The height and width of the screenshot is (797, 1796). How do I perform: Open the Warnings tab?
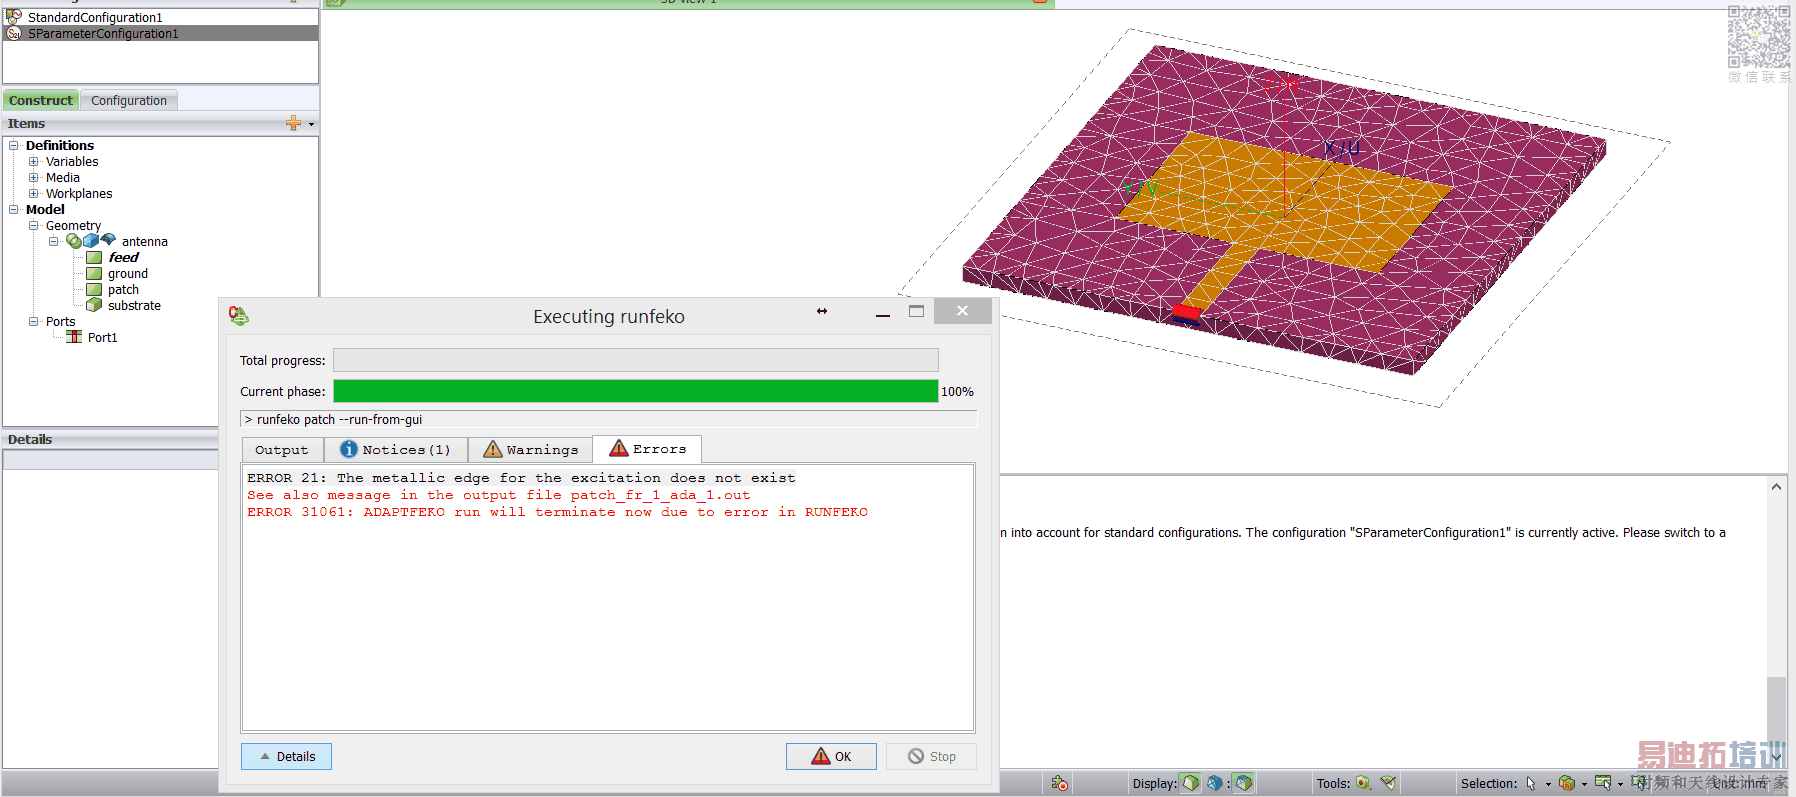tap(530, 450)
